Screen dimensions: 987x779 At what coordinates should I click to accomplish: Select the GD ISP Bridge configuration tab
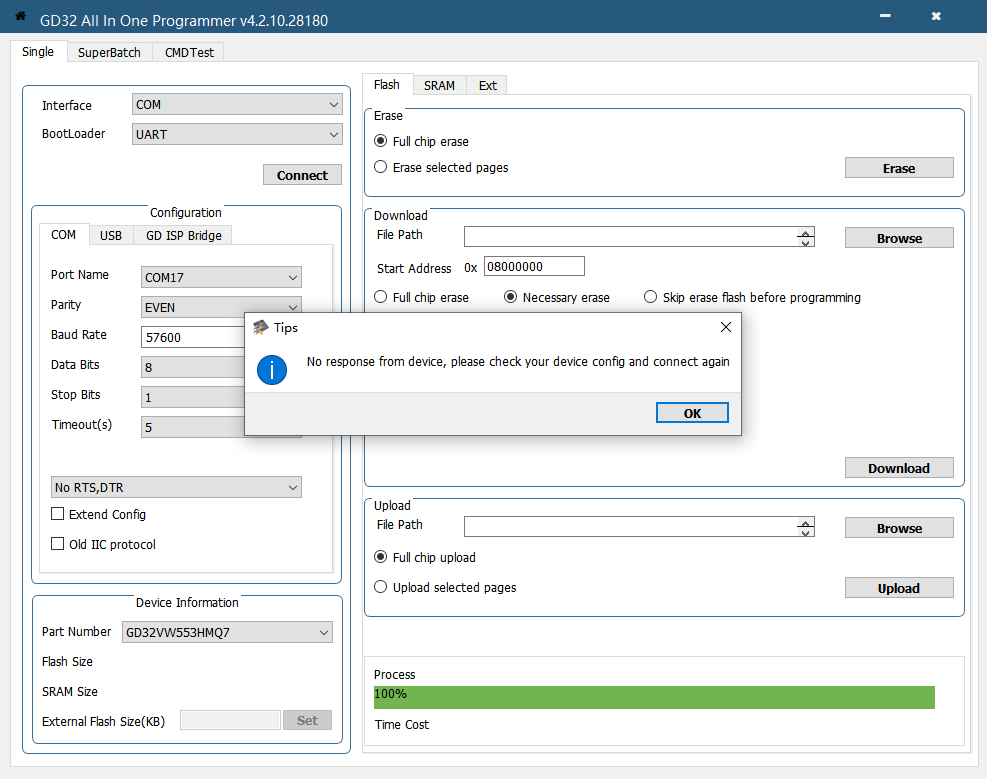pos(184,235)
